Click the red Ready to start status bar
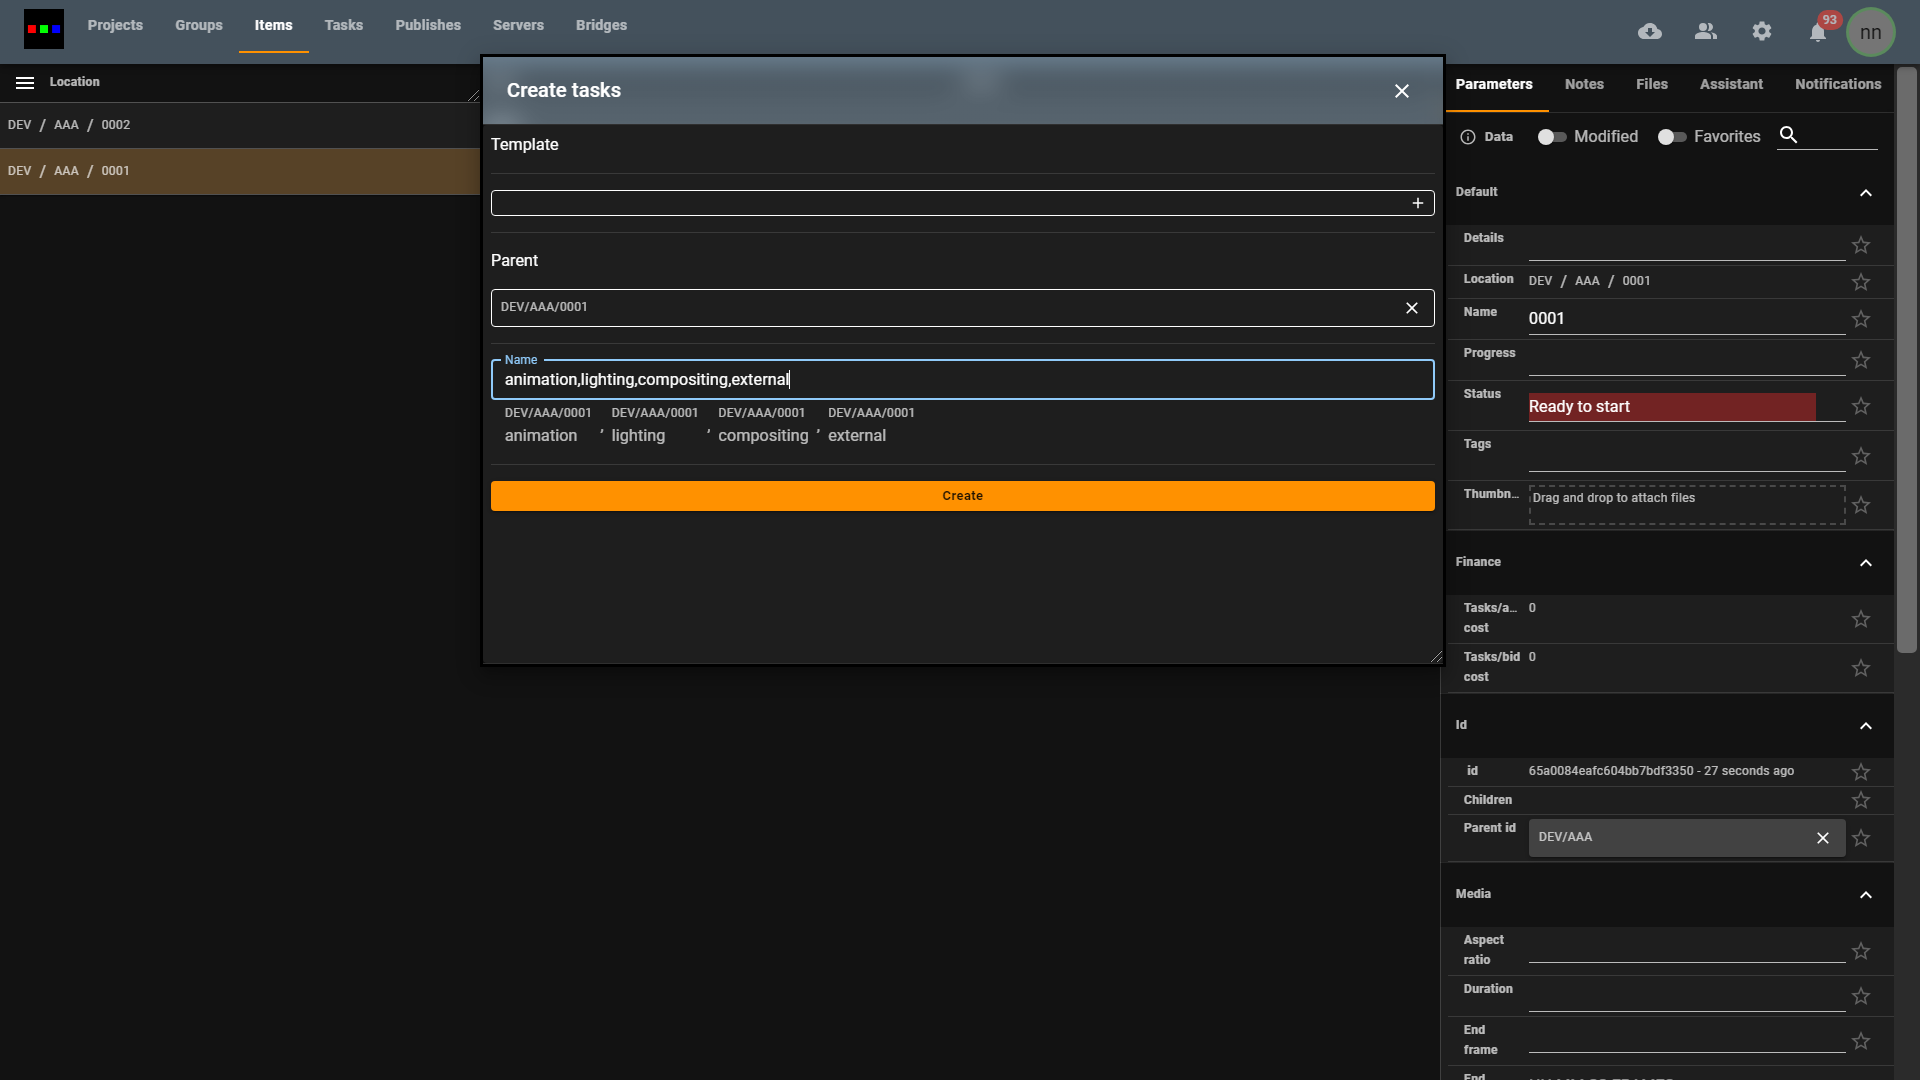The image size is (1920, 1080). (1671, 406)
